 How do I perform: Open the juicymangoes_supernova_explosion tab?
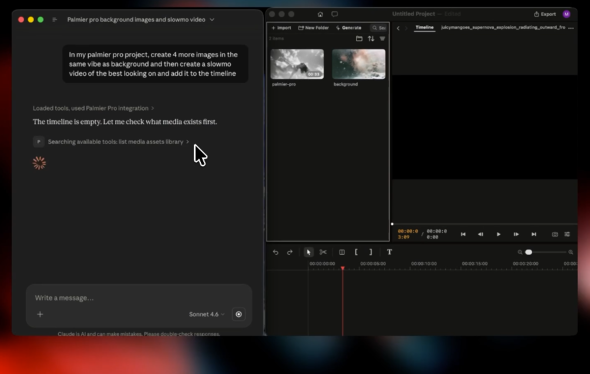(503, 27)
